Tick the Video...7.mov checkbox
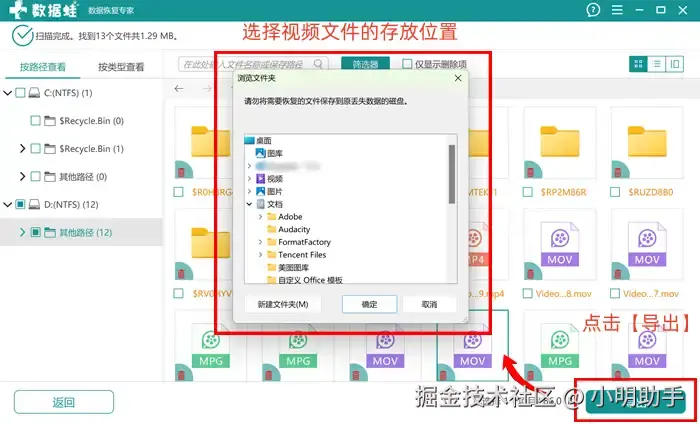The width and height of the screenshot is (700, 425). [615, 294]
